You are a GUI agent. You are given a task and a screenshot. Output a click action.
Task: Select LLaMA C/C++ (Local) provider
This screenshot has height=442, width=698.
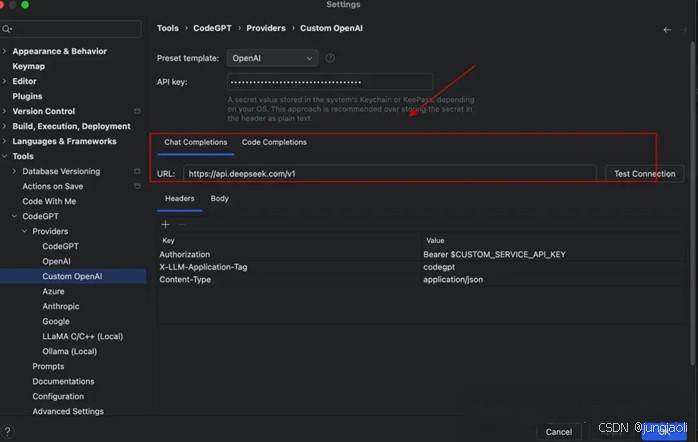83,337
